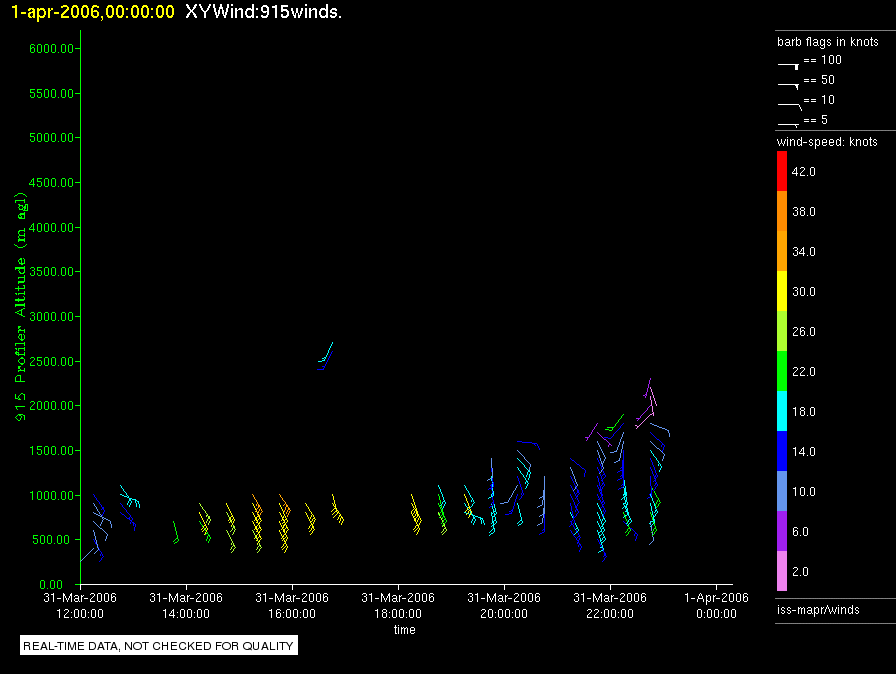Click the 31-Mar-2006 18:00:00 time label
The height and width of the screenshot is (674, 896).
tap(398, 605)
